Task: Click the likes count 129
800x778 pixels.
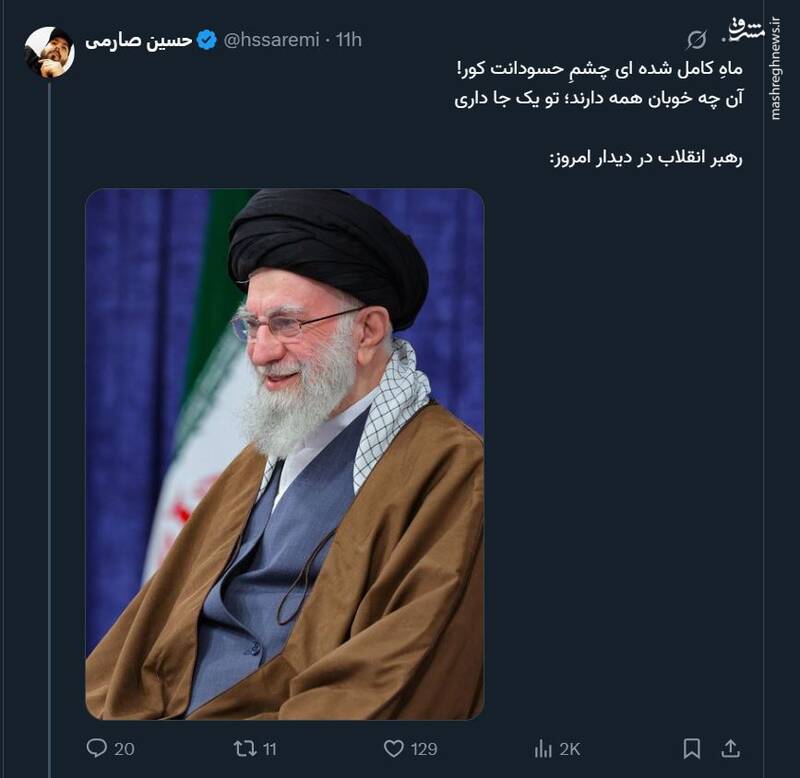Action: point(424,749)
